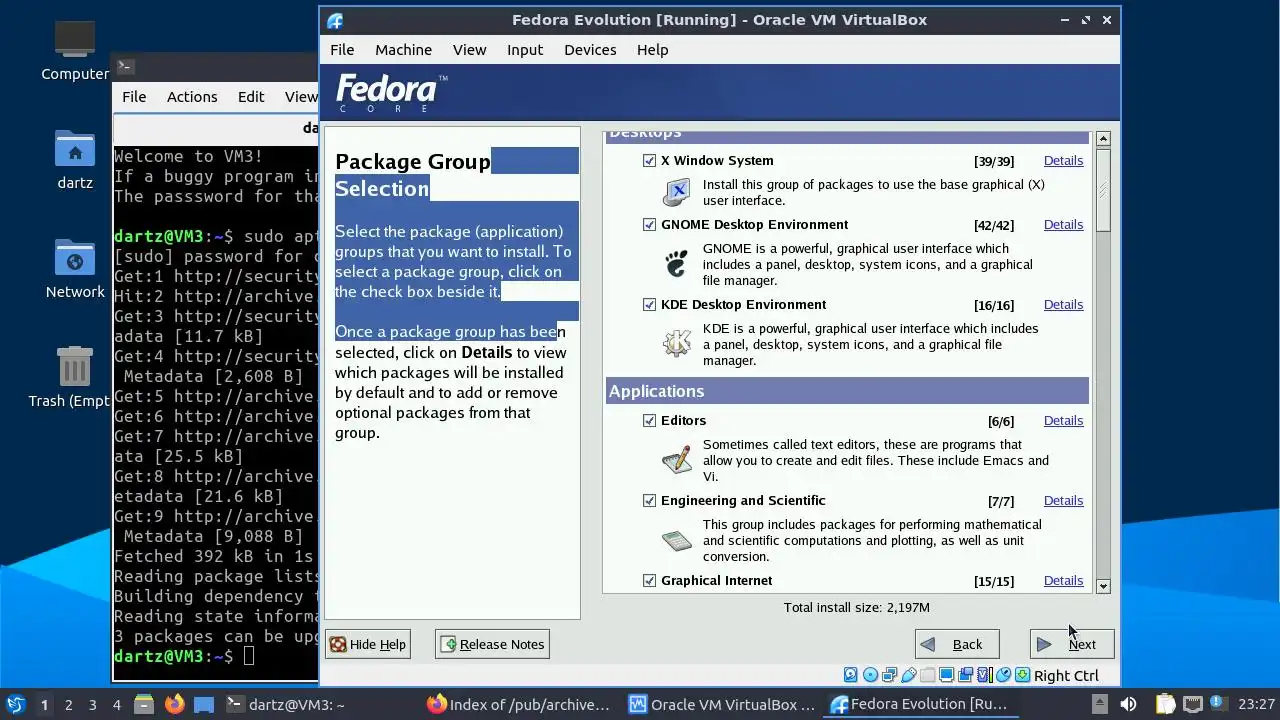
Task: Switch to workspace 2 in taskbar
Action: click(68, 704)
